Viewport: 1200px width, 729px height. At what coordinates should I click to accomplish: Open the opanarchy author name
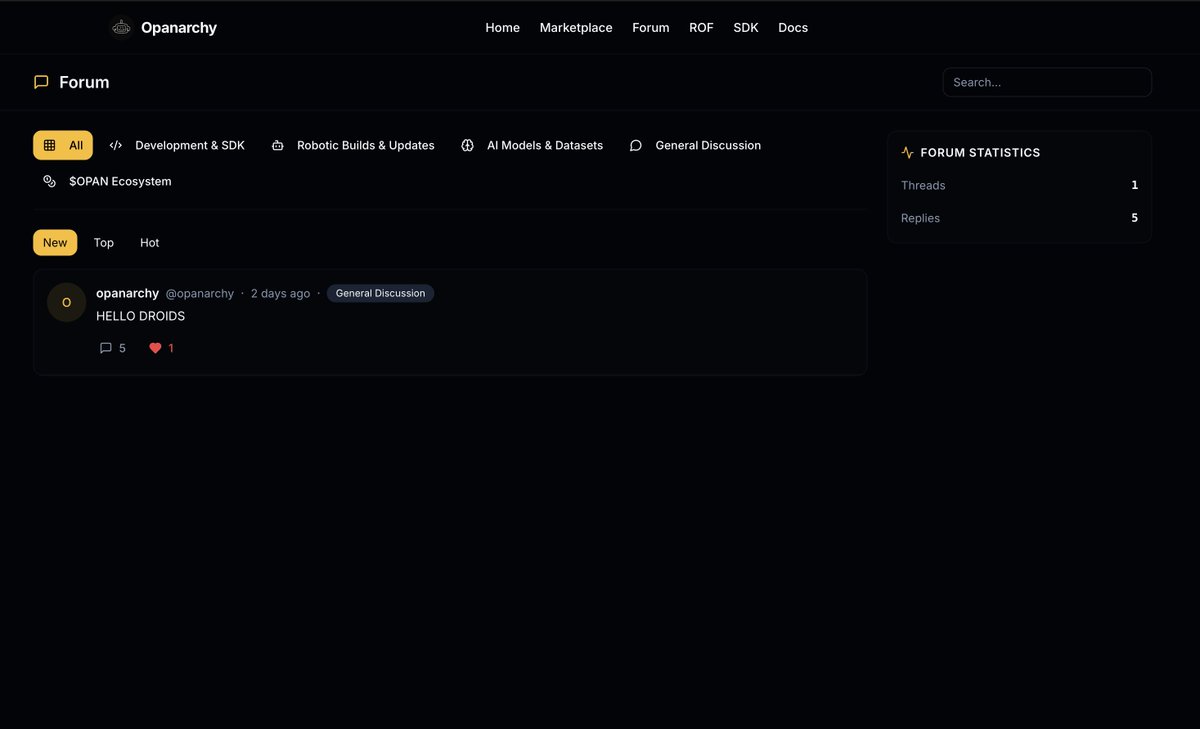click(127, 293)
